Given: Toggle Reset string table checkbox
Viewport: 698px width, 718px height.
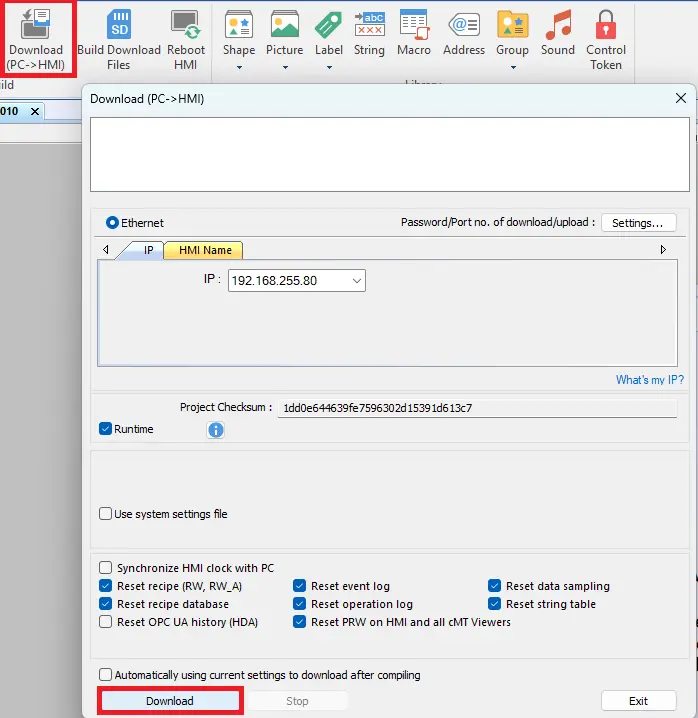Looking at the screenshot, I should 494,604.
